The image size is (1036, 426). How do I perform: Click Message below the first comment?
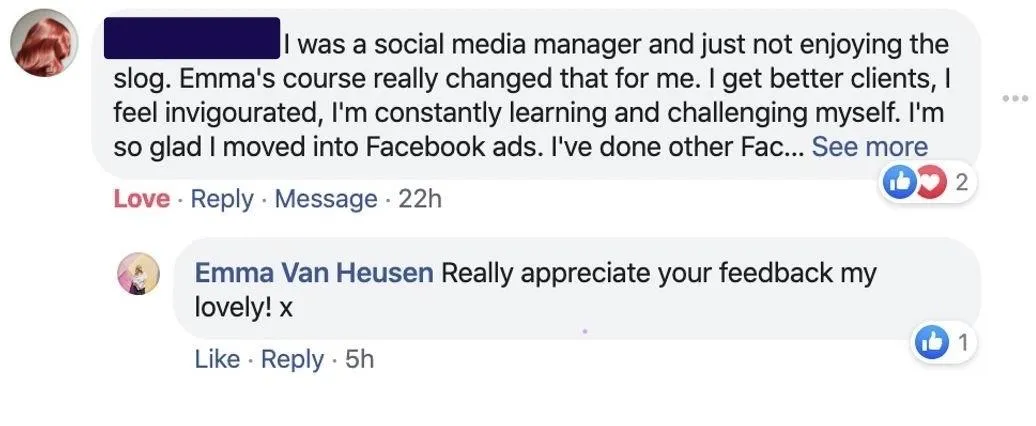(326, 199)
